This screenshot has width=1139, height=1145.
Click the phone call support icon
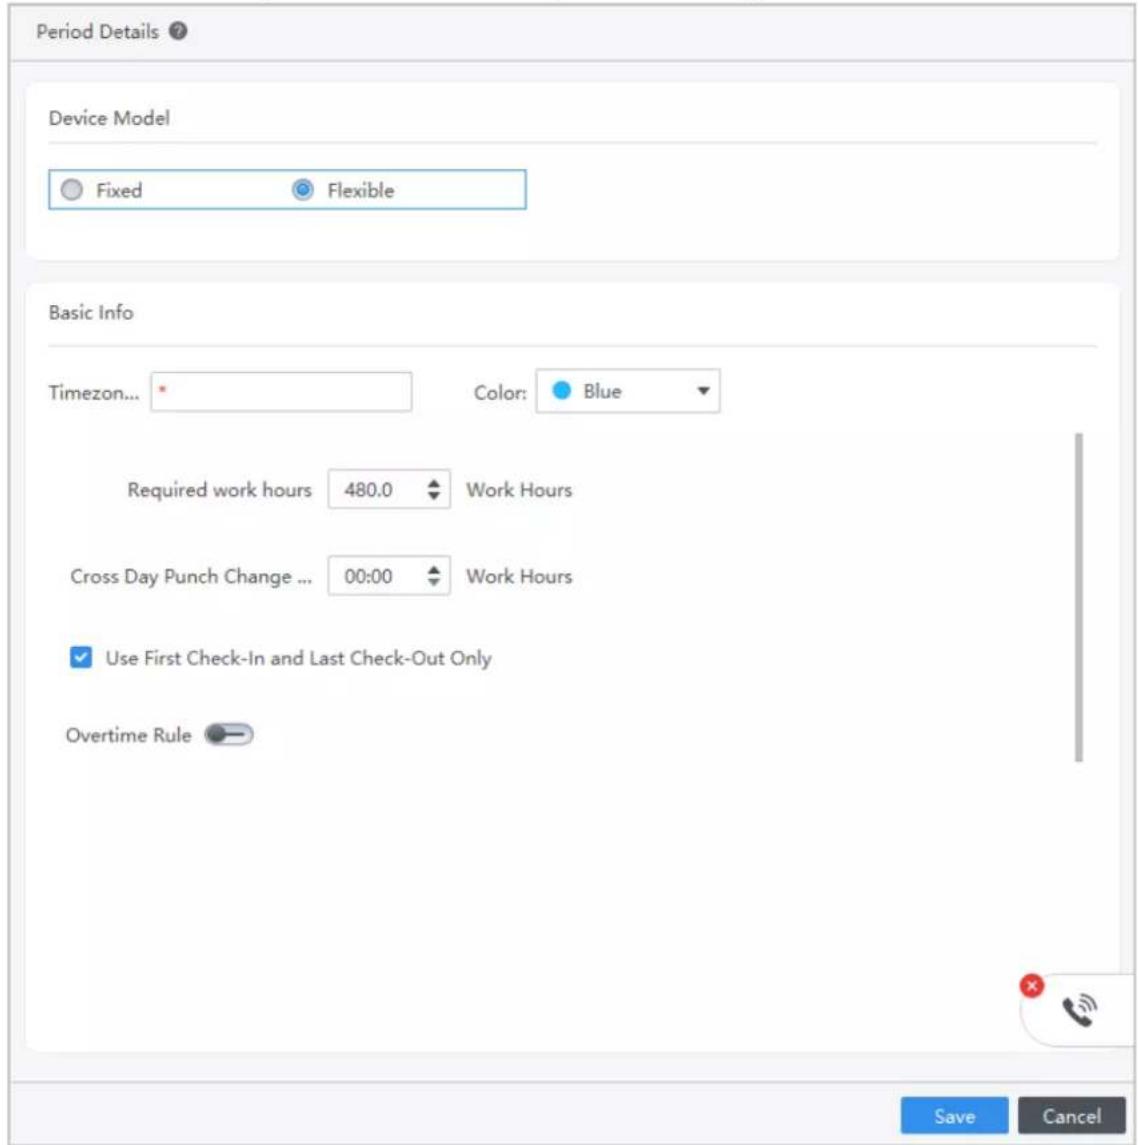1079,1011
